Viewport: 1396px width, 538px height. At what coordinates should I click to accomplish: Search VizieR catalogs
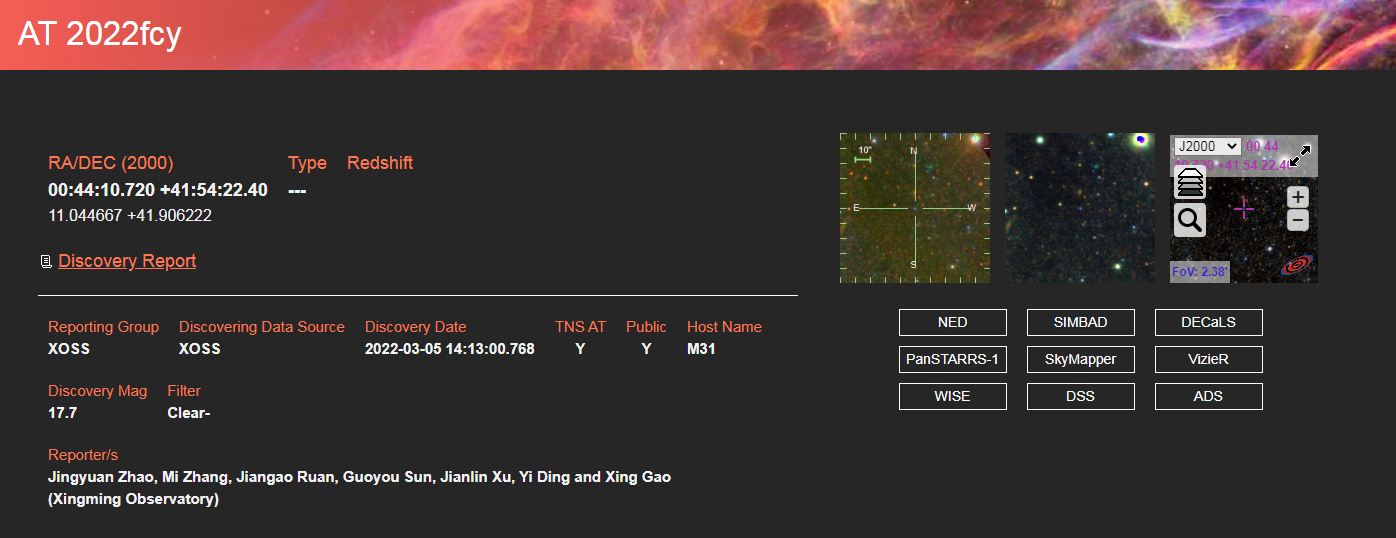(1208, 359)
